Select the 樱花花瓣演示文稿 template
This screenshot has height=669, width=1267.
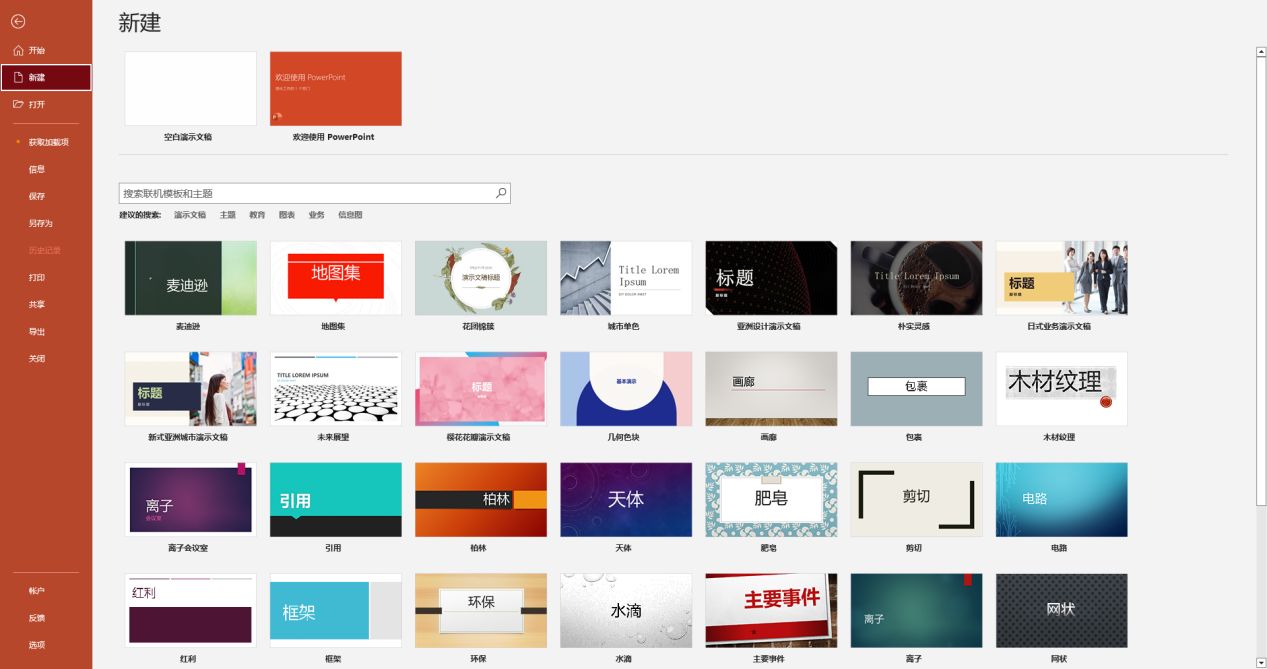pyautogui.click(x=481, y=389)
